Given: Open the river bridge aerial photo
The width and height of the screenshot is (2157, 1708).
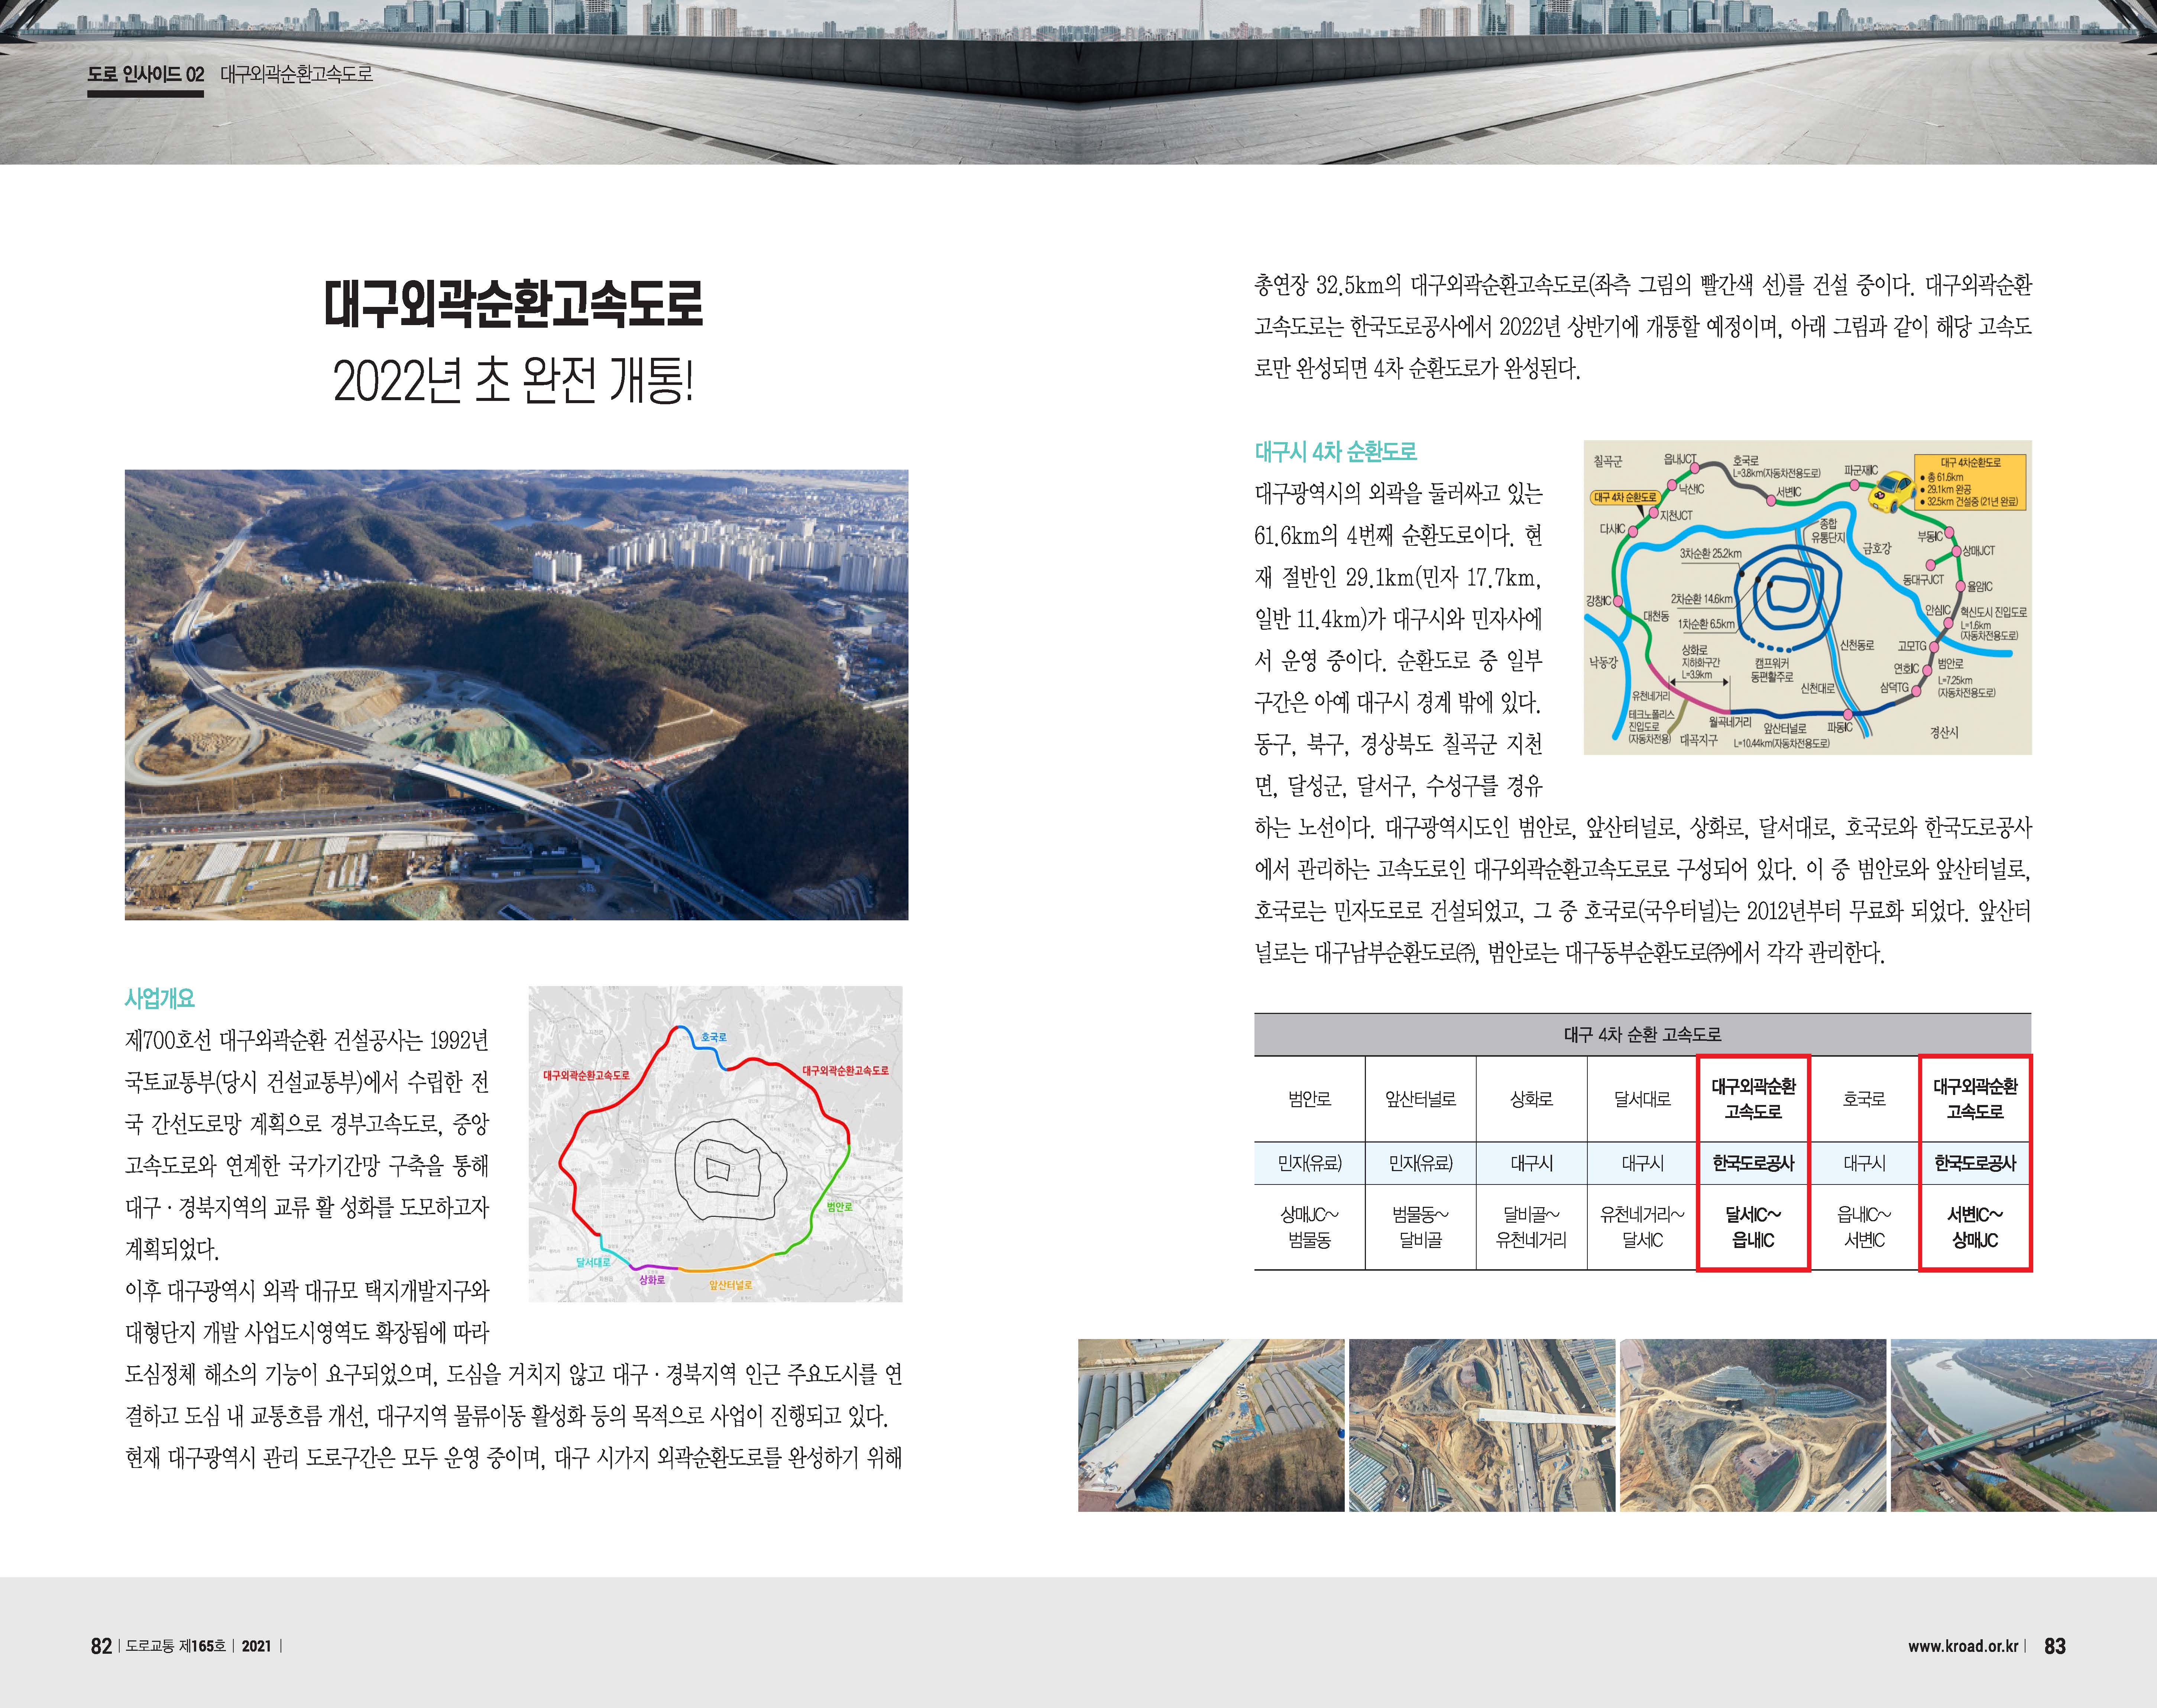Looking at the screenshot, I should [x=2024, y=1425].
